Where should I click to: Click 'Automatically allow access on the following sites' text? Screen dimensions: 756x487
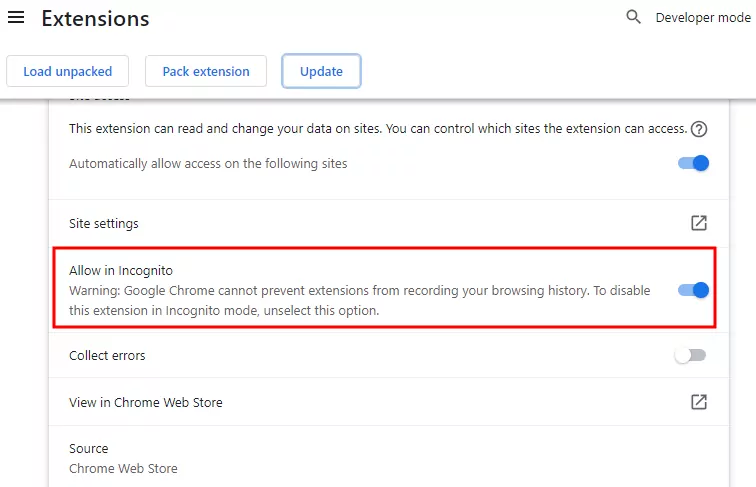tap(208, 163)
